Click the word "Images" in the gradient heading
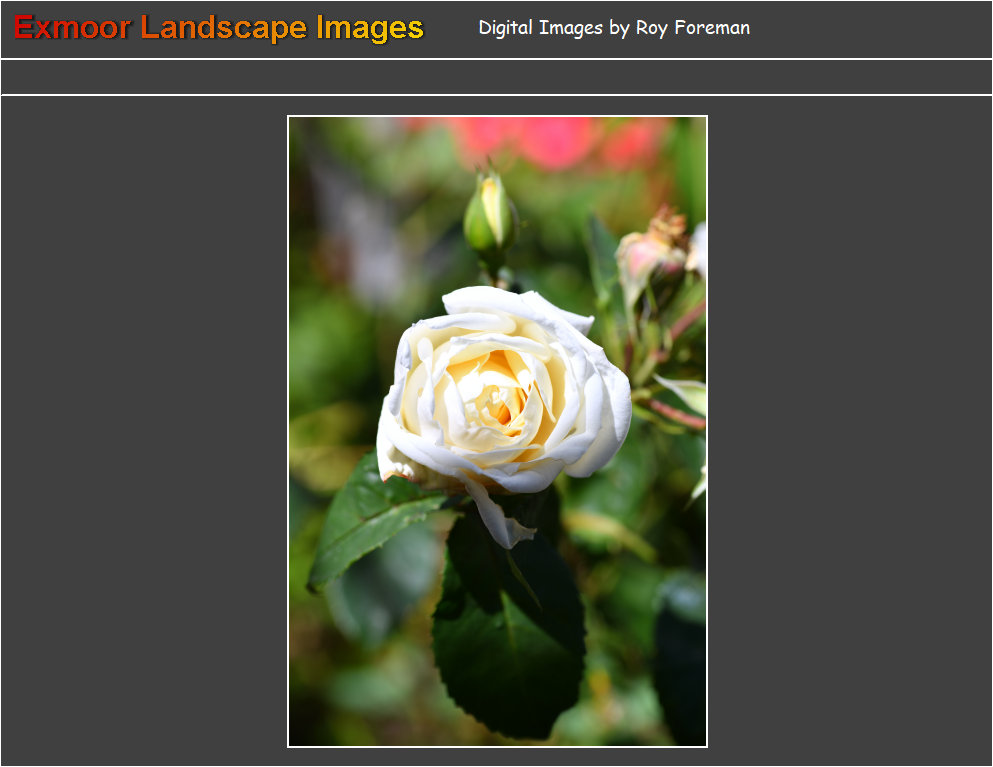 click(x=369, y=28)
